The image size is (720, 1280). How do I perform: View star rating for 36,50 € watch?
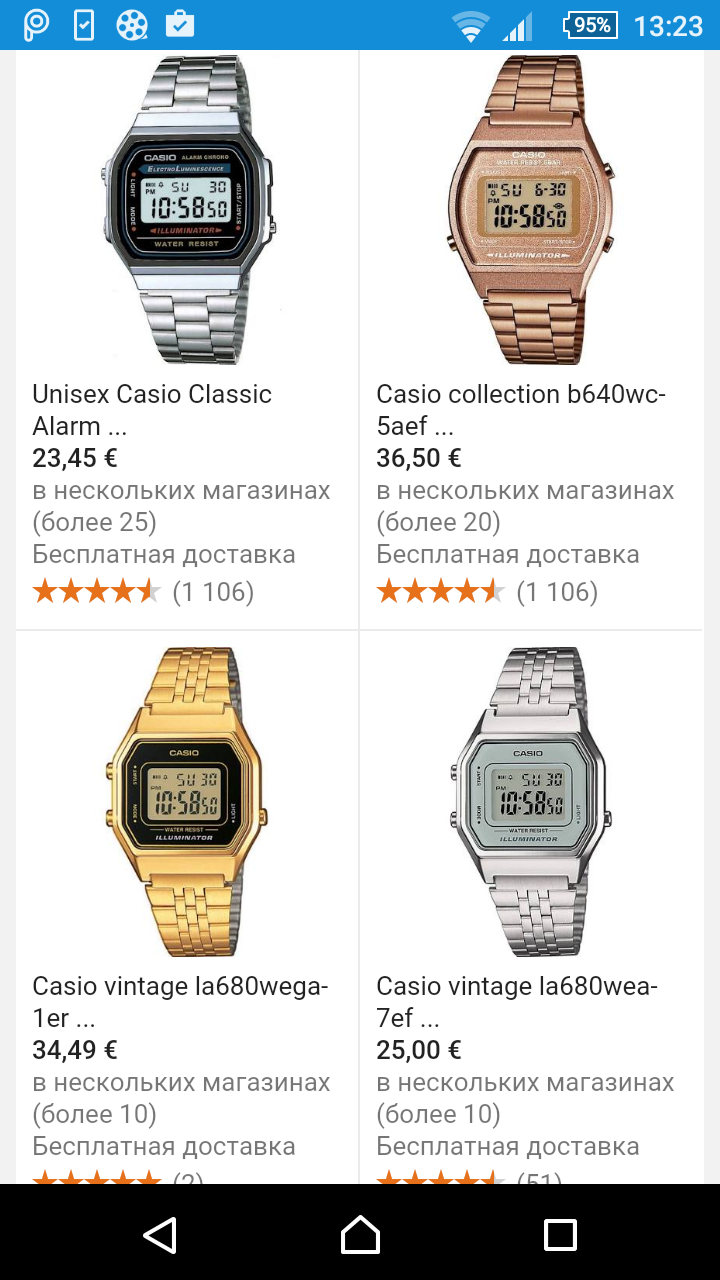441,591
